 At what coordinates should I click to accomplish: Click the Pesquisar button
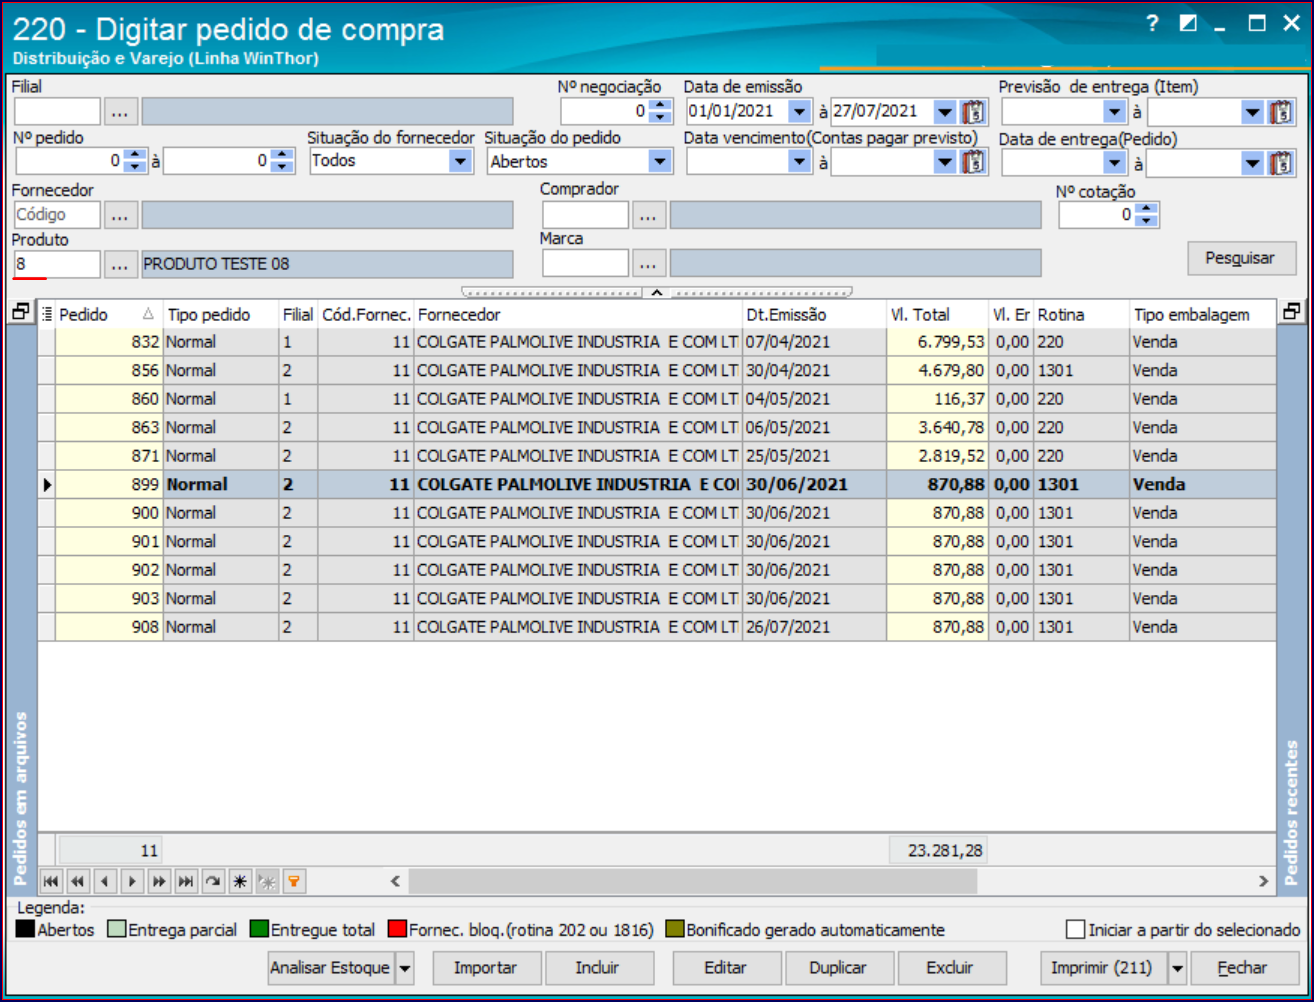point(1240,258)
